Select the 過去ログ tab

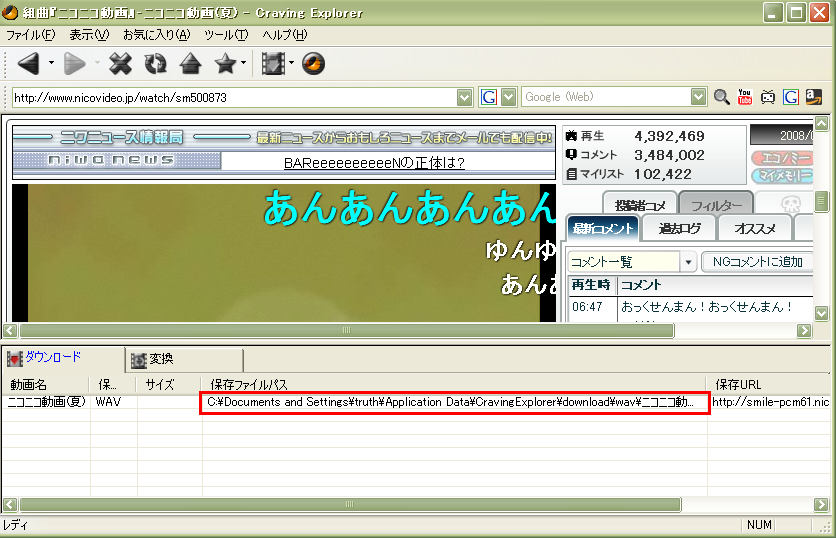click(x=679, y=229)
